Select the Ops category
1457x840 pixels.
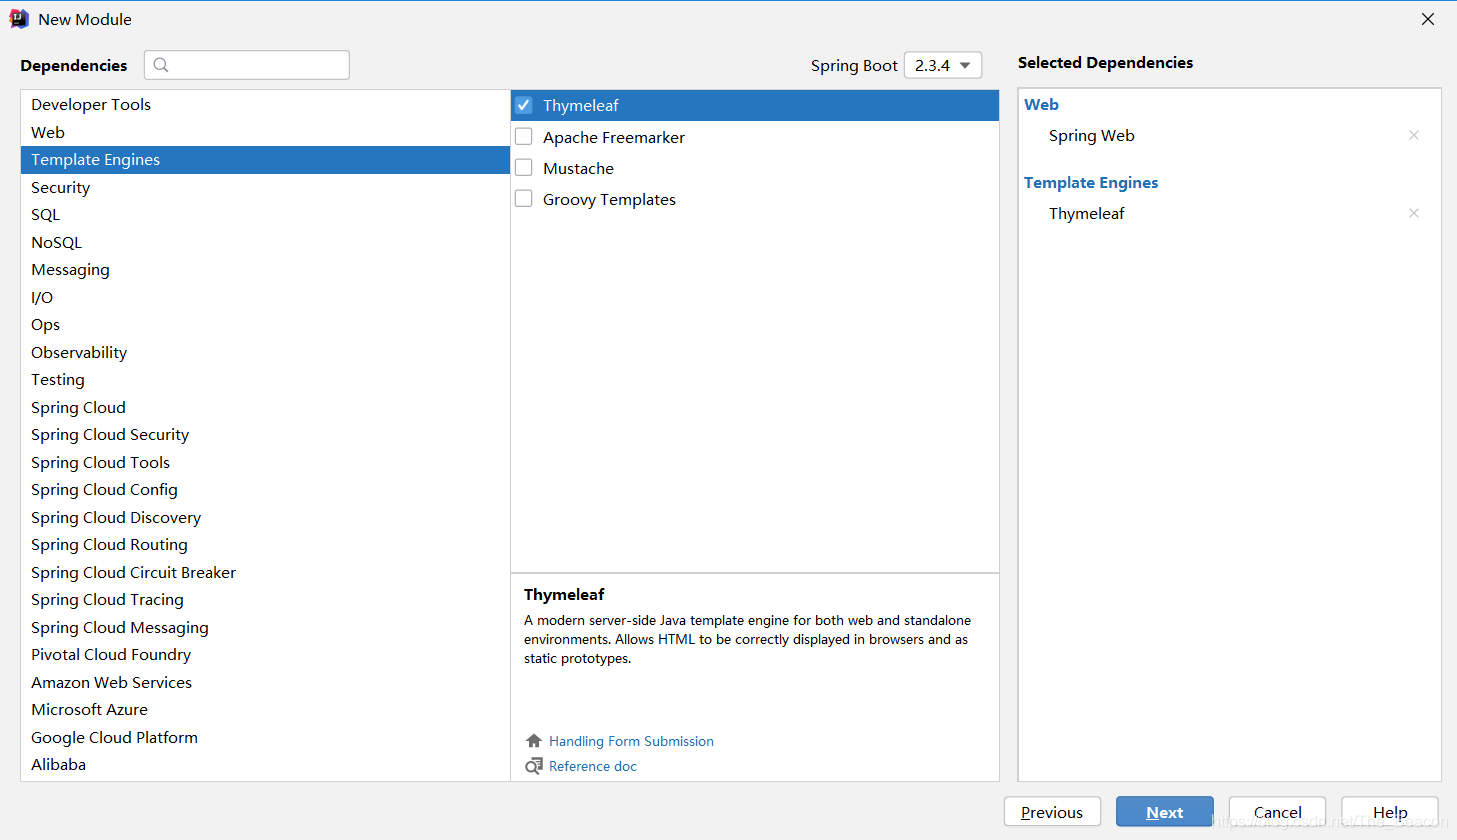pos(265,325)
